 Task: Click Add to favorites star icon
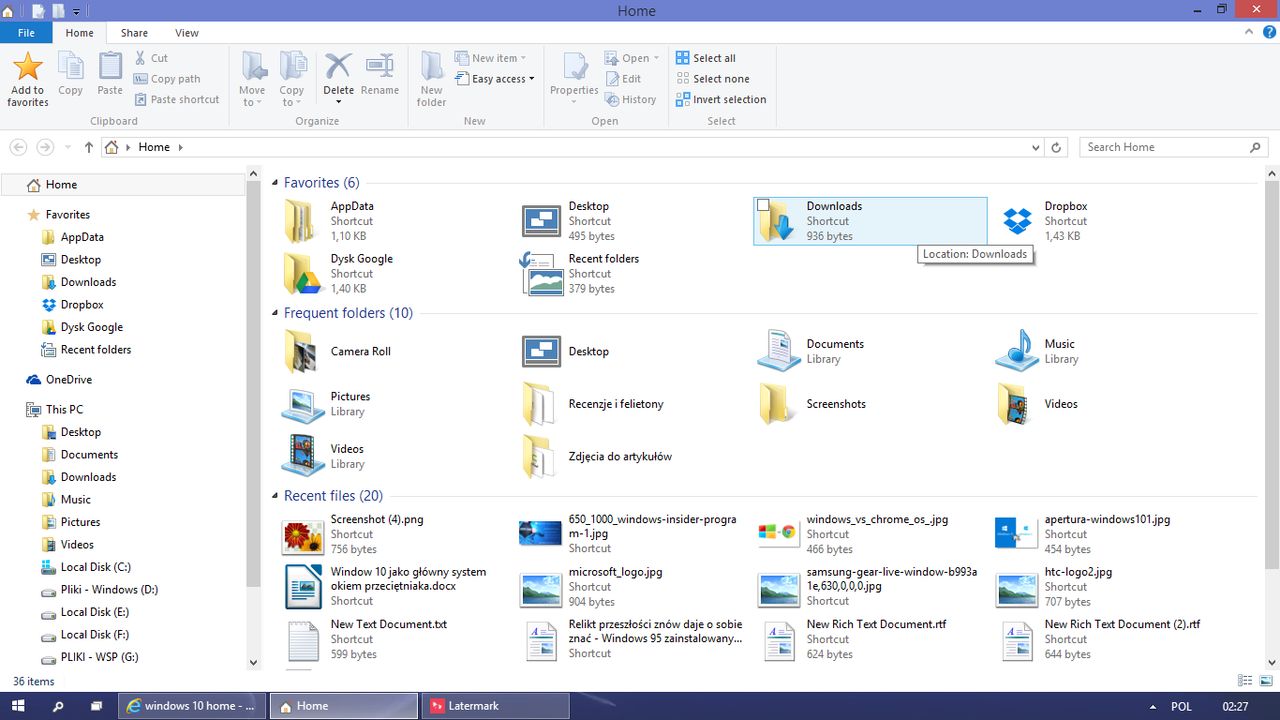coord(28,67)
